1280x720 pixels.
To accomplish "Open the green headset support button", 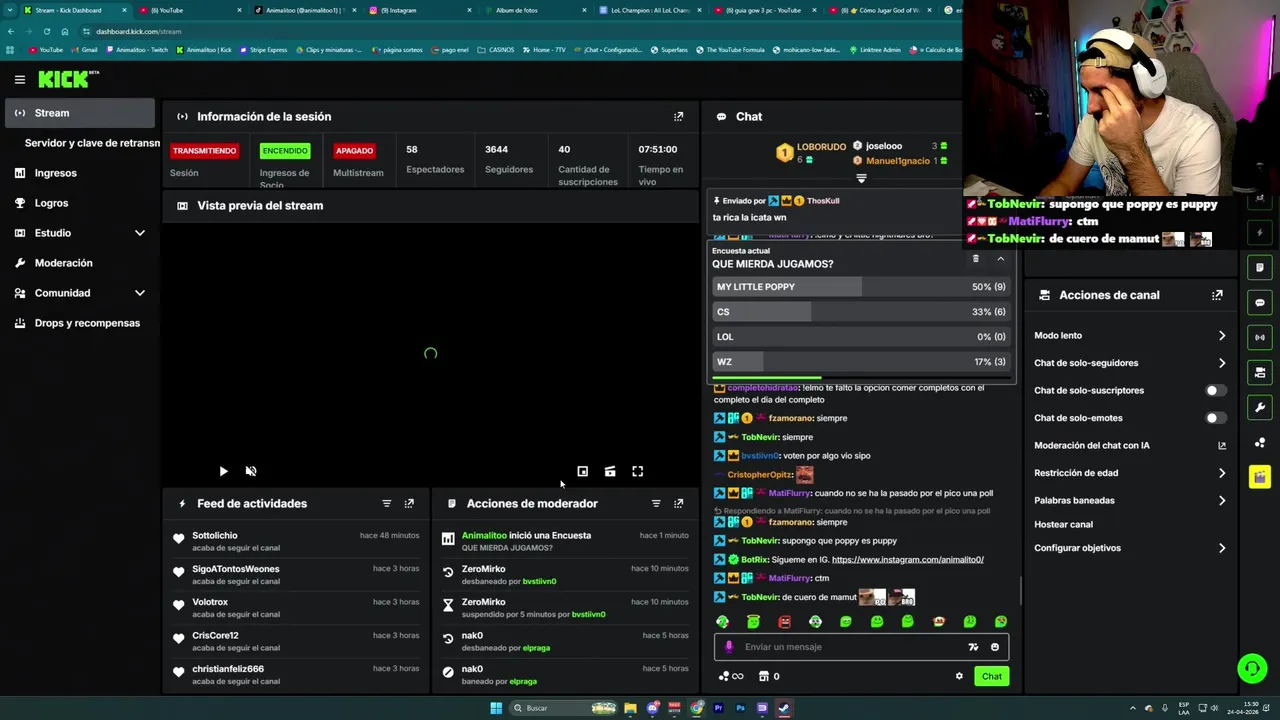I will (1251, 668).
